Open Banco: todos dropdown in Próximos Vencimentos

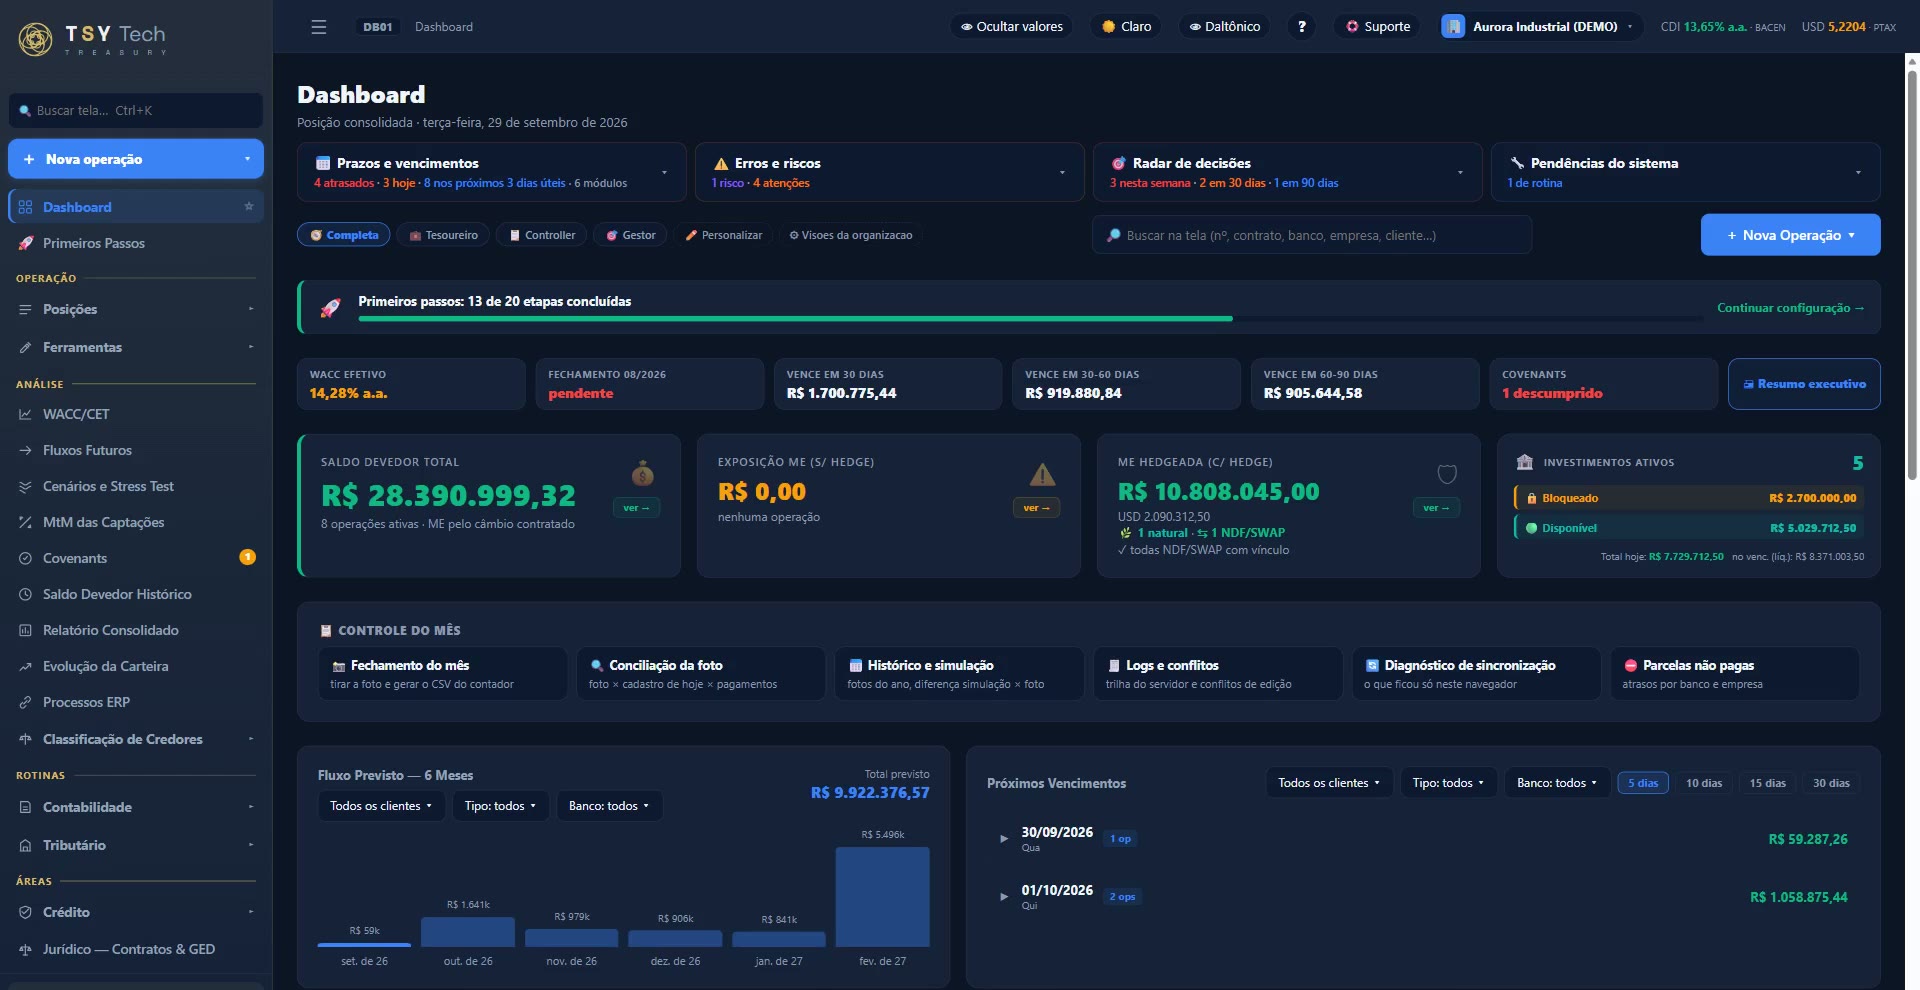tap(1557, 783)
